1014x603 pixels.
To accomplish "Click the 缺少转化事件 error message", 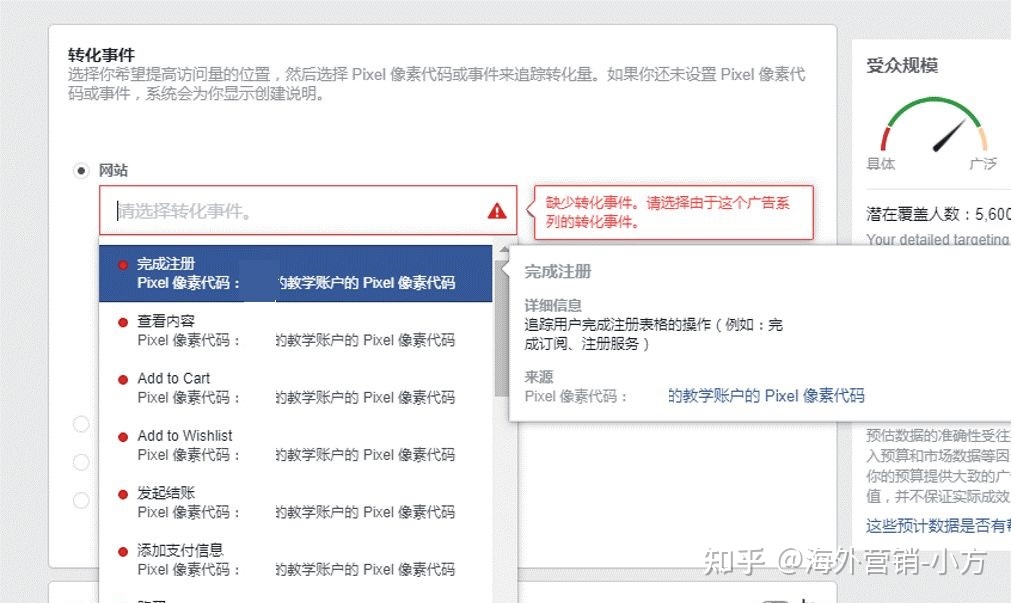I will 673,212.
